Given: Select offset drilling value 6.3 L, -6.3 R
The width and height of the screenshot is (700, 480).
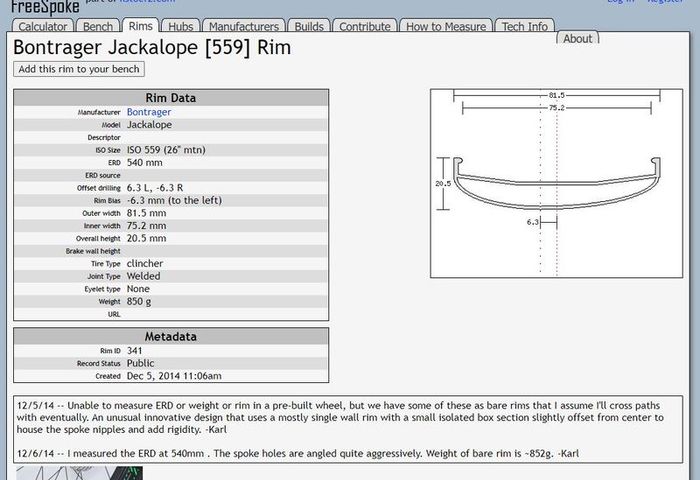Looking at the screenshot, I should [155, 188].
